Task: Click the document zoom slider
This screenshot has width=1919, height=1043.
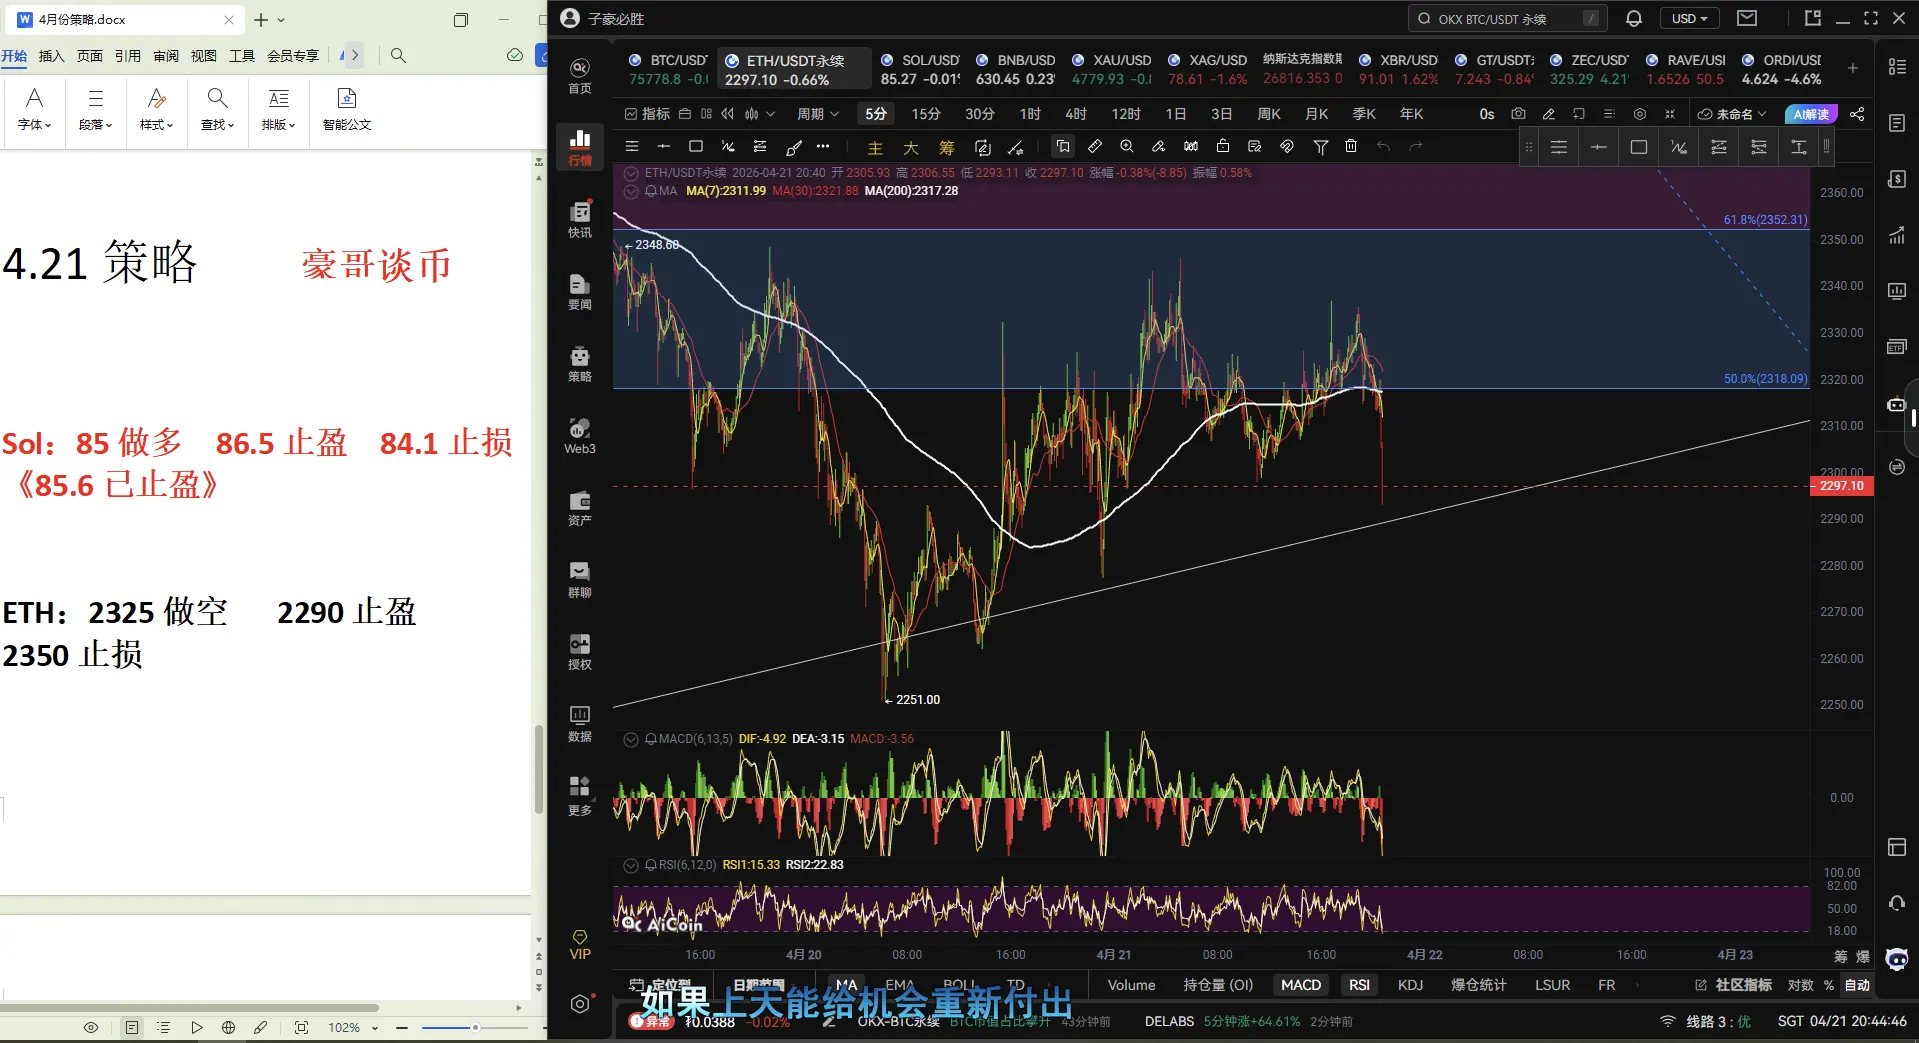Action: 475,1027
